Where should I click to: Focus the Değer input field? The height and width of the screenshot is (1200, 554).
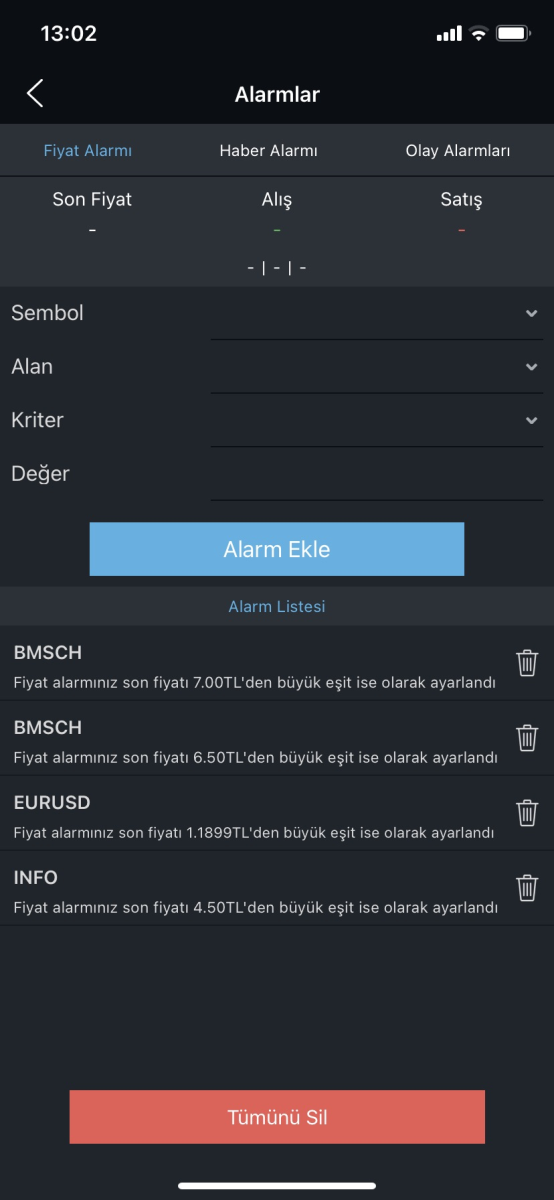(377, 474)
